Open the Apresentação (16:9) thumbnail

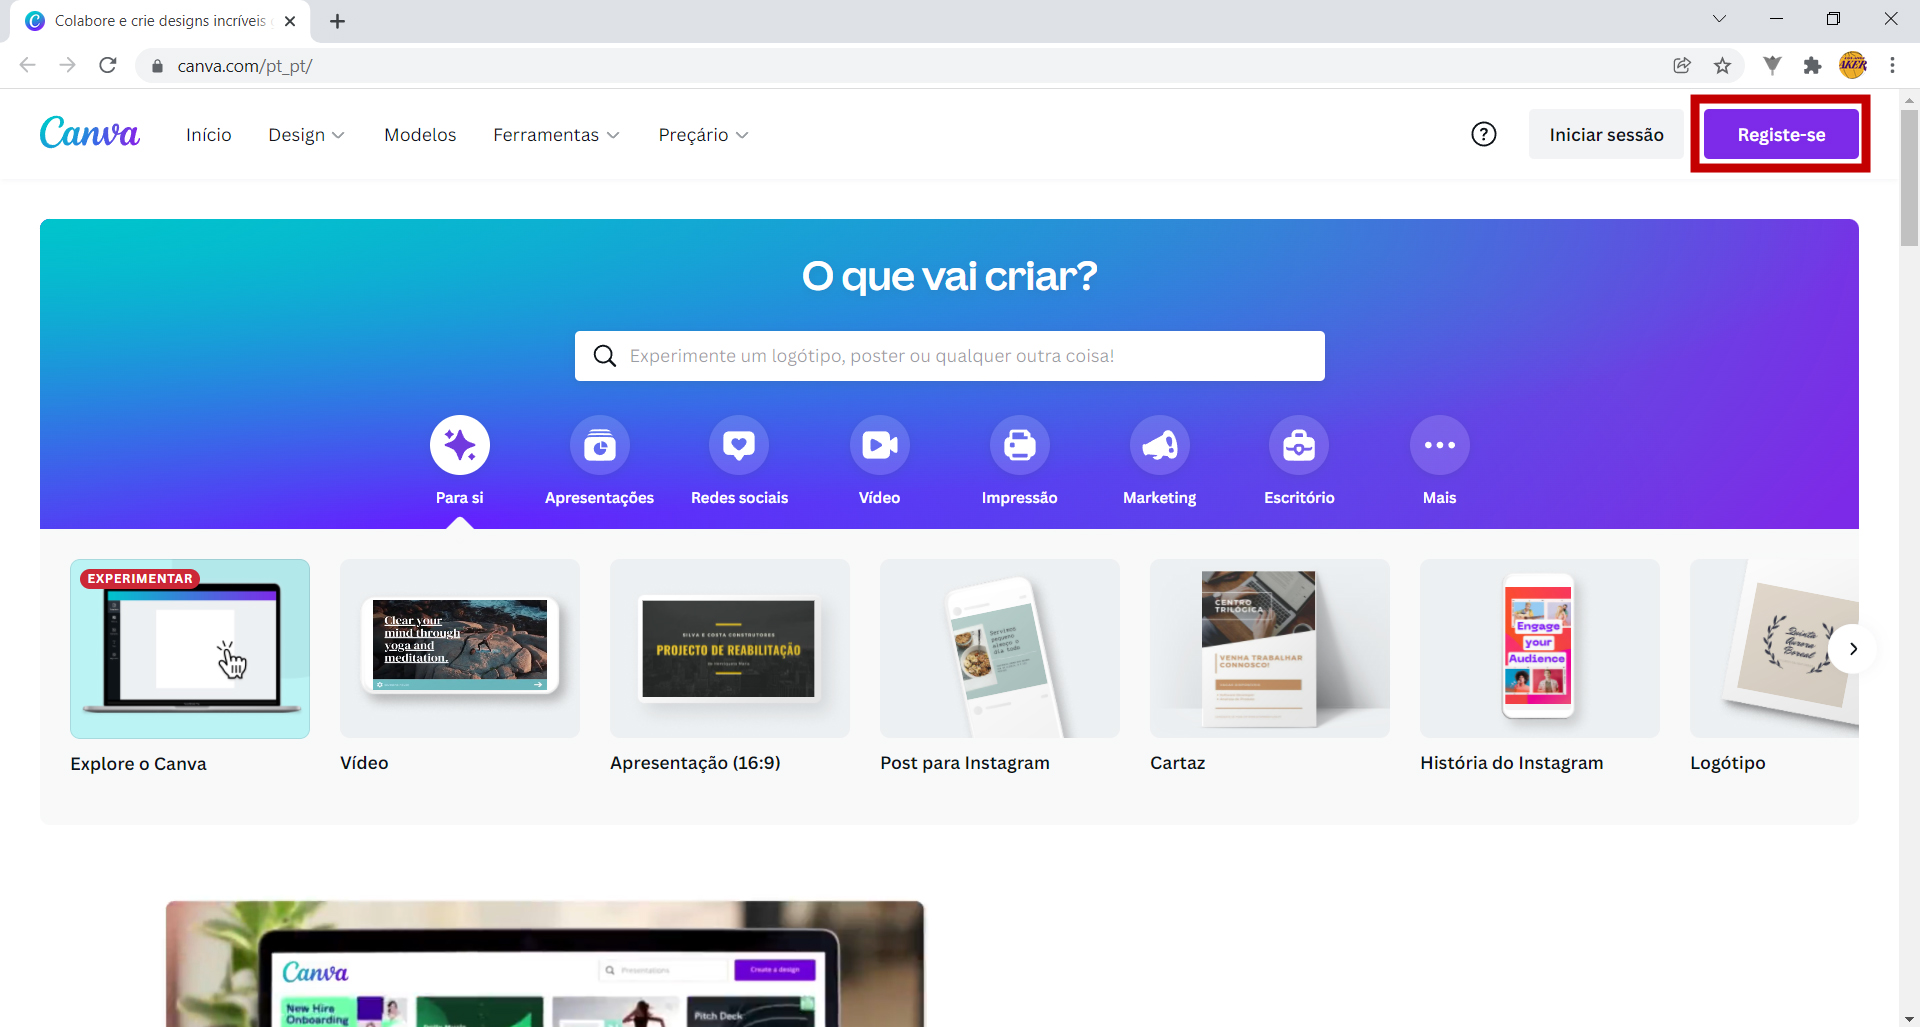coord(730,649)
